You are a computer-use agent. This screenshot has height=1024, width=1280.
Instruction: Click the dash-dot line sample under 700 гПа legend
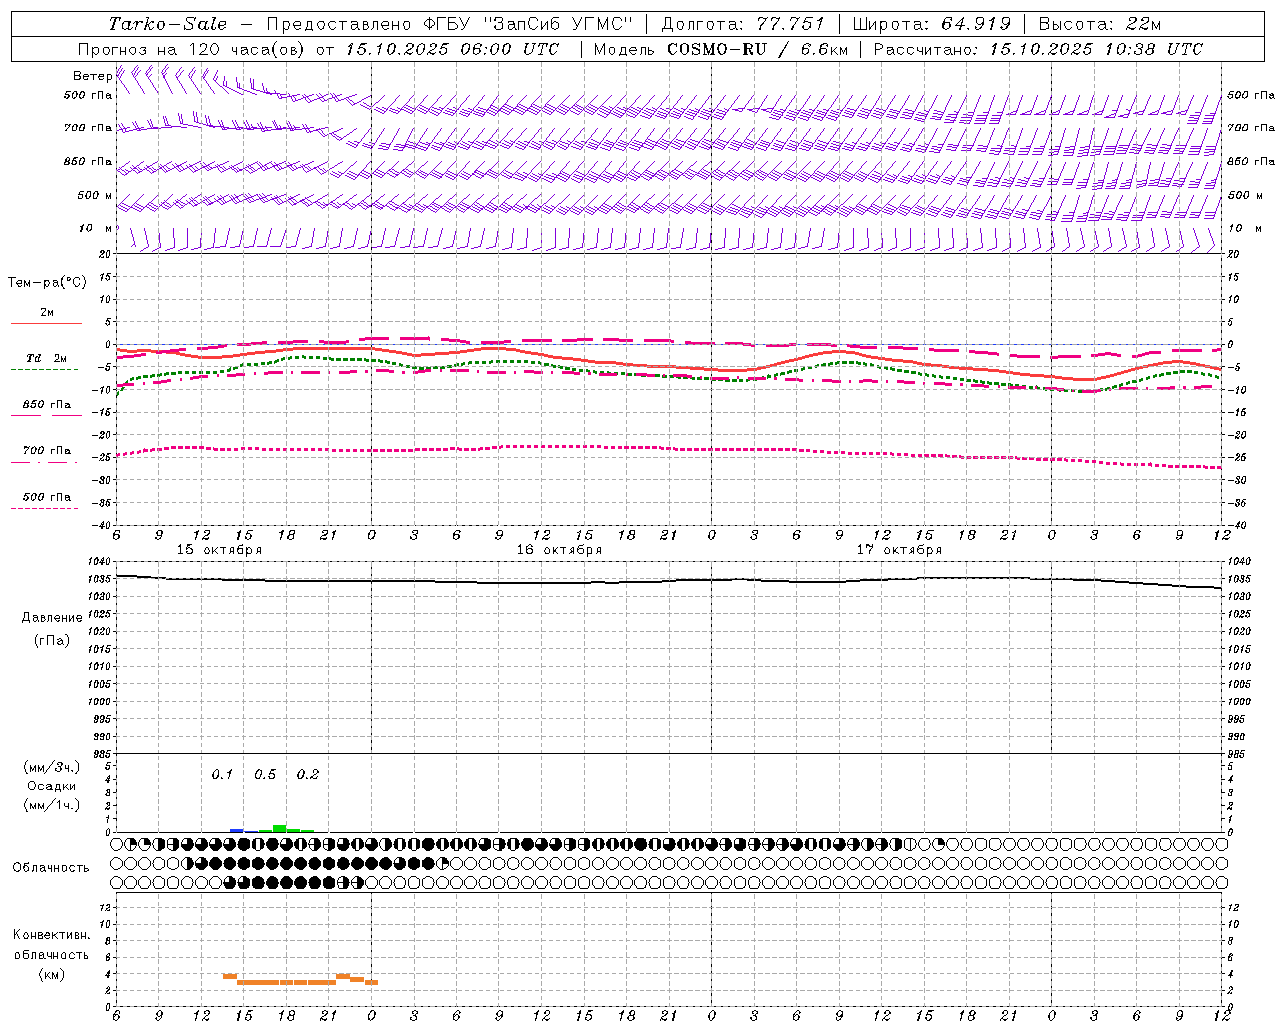[x=45, y=462]
